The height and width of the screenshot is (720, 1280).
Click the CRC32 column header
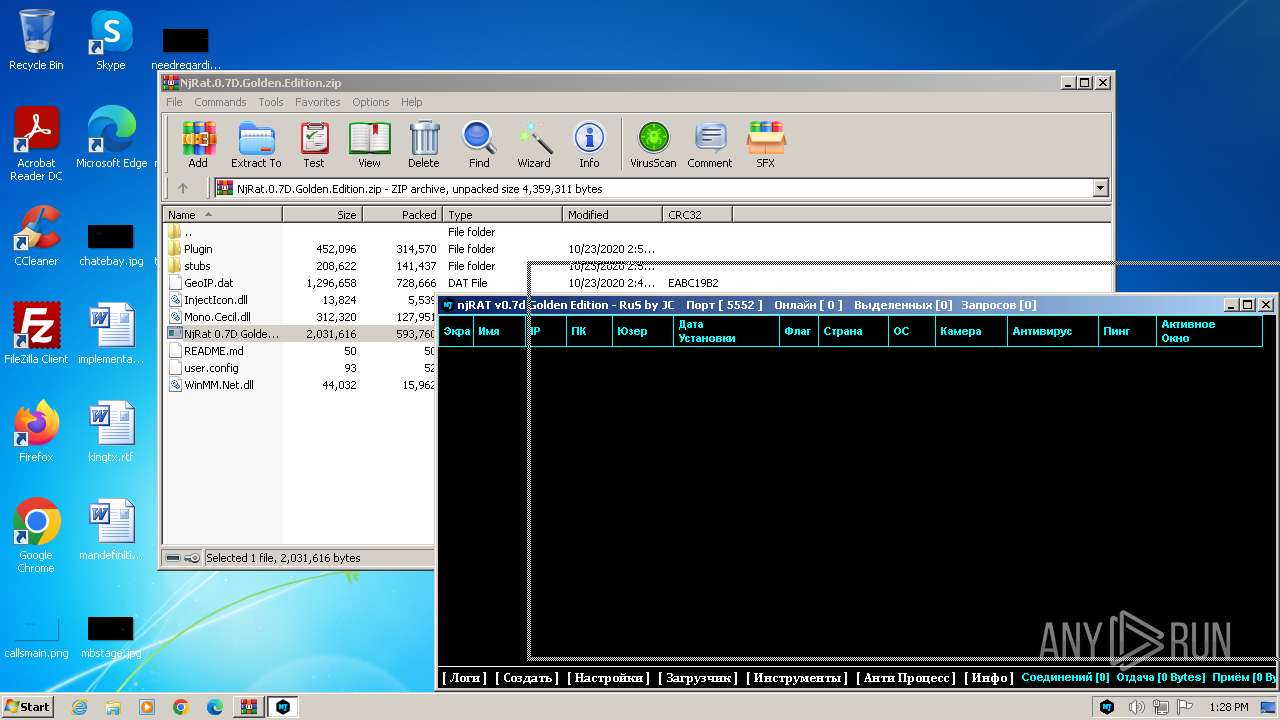pos(697,215)
